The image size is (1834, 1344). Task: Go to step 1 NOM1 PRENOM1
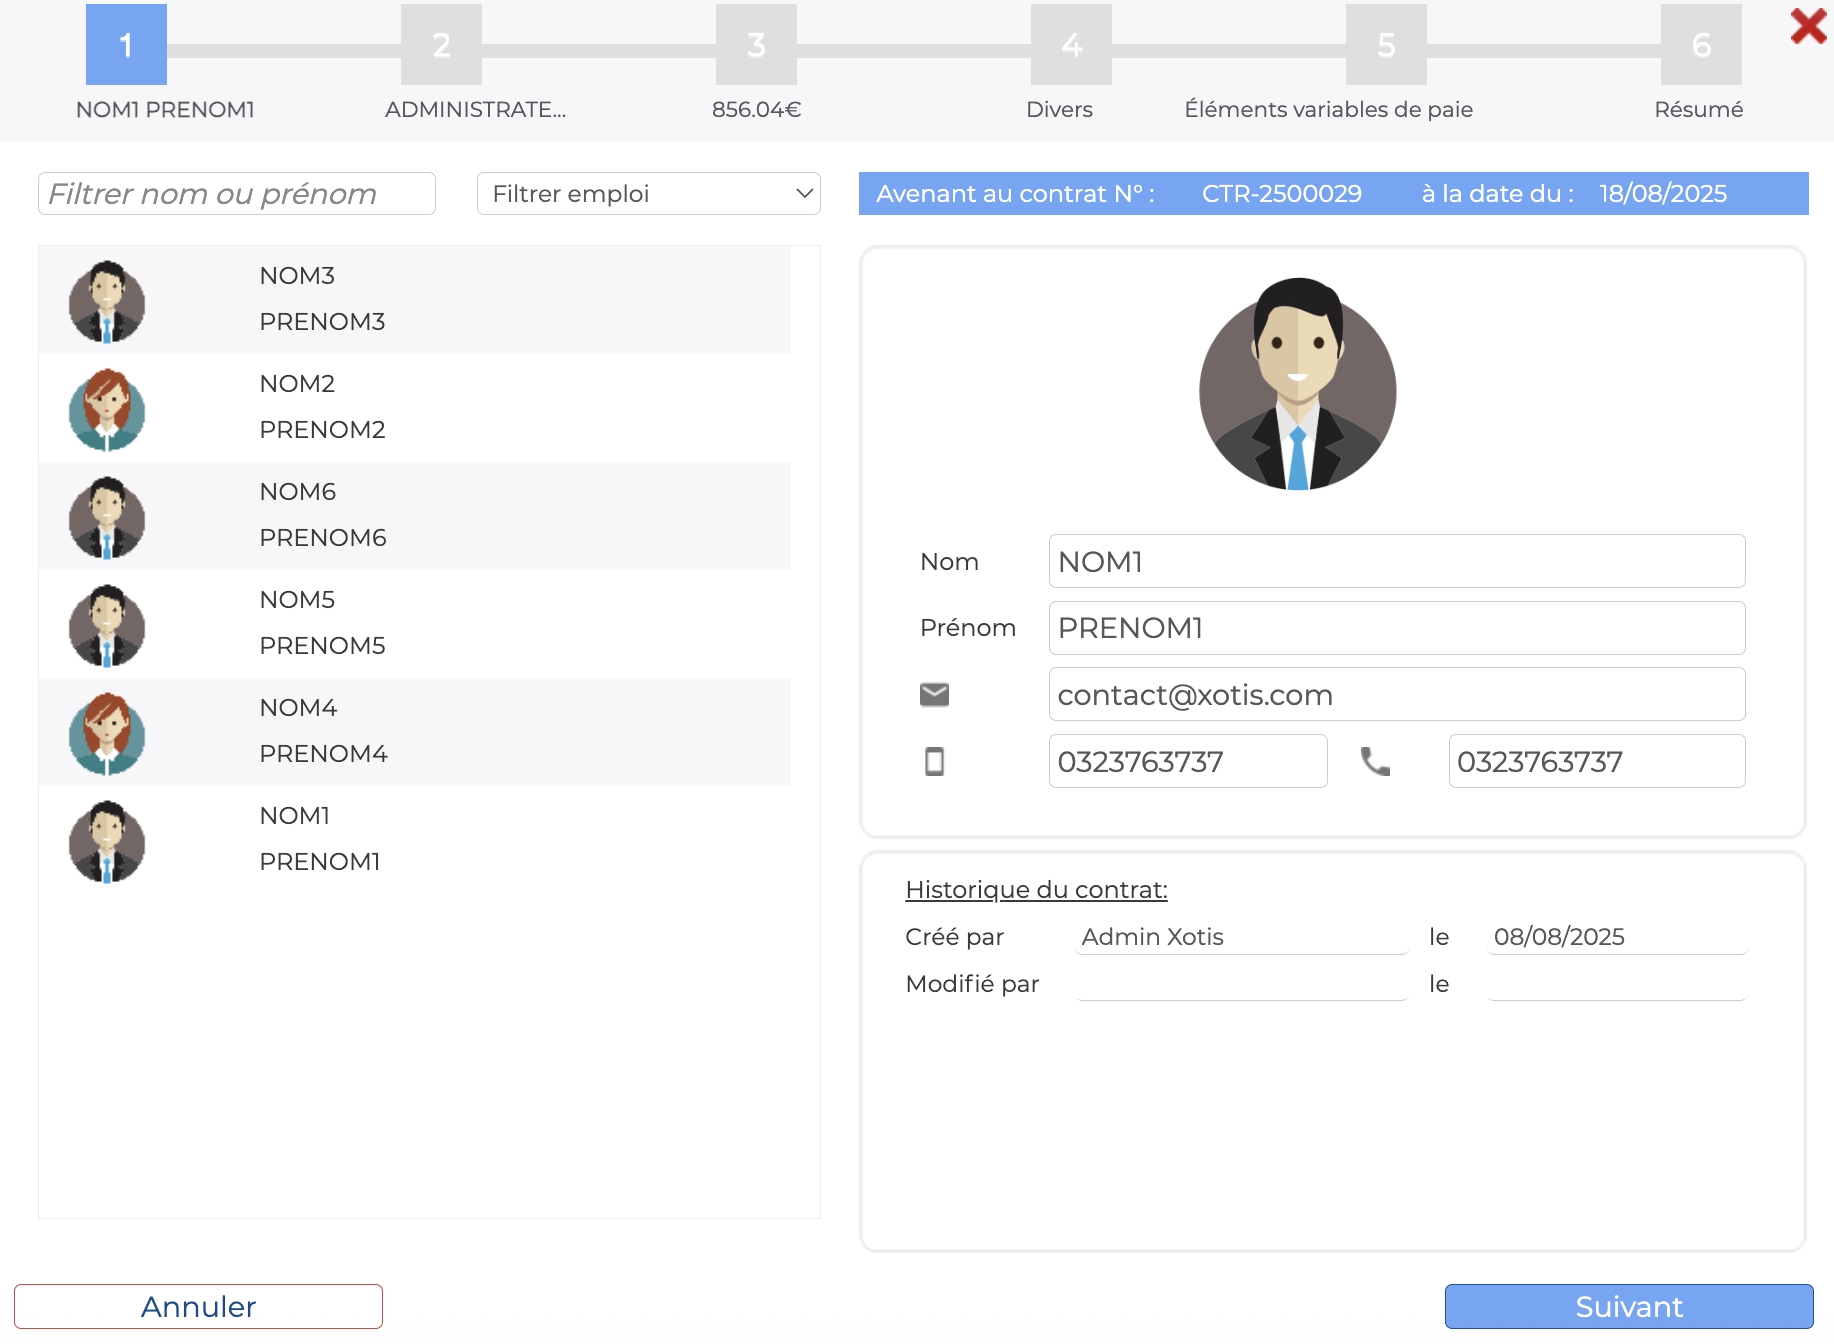(x=126, y=45)
